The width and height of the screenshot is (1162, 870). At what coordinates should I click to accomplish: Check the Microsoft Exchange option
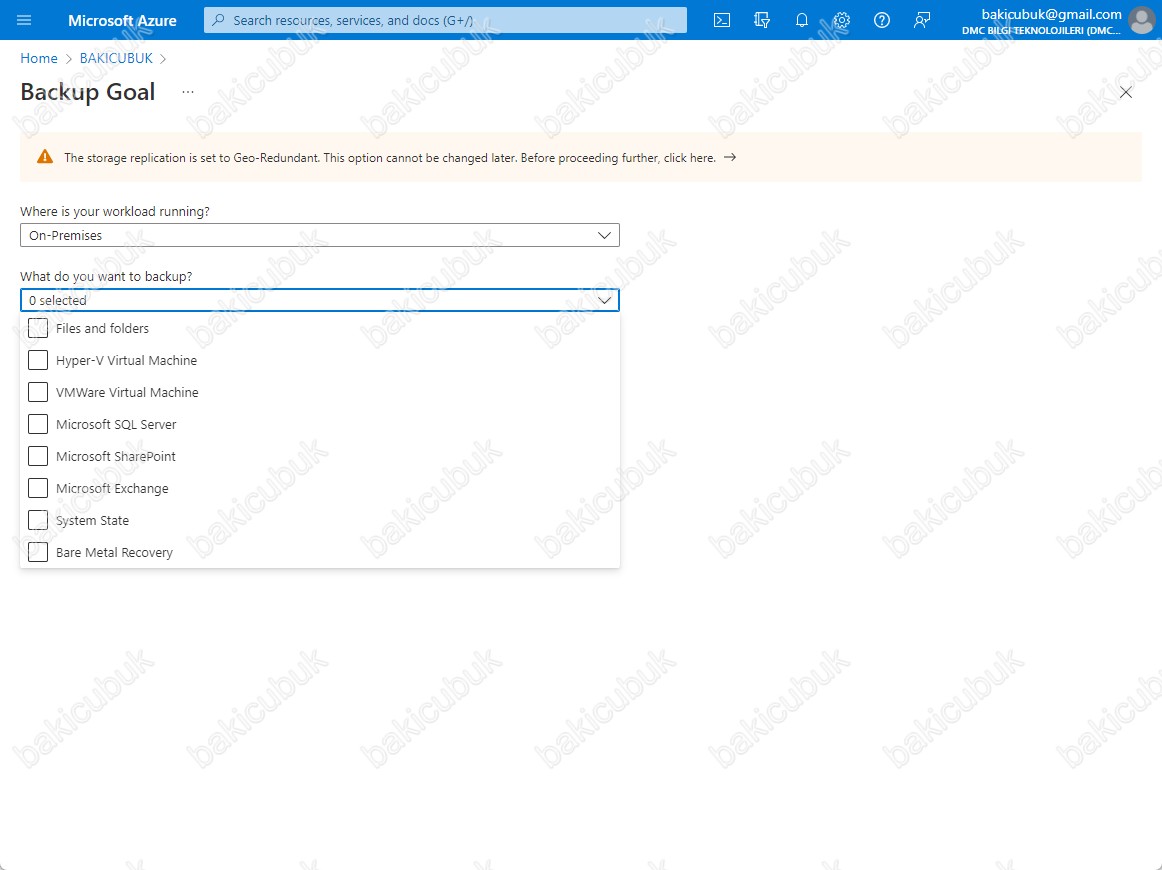(x=38, y=488)
